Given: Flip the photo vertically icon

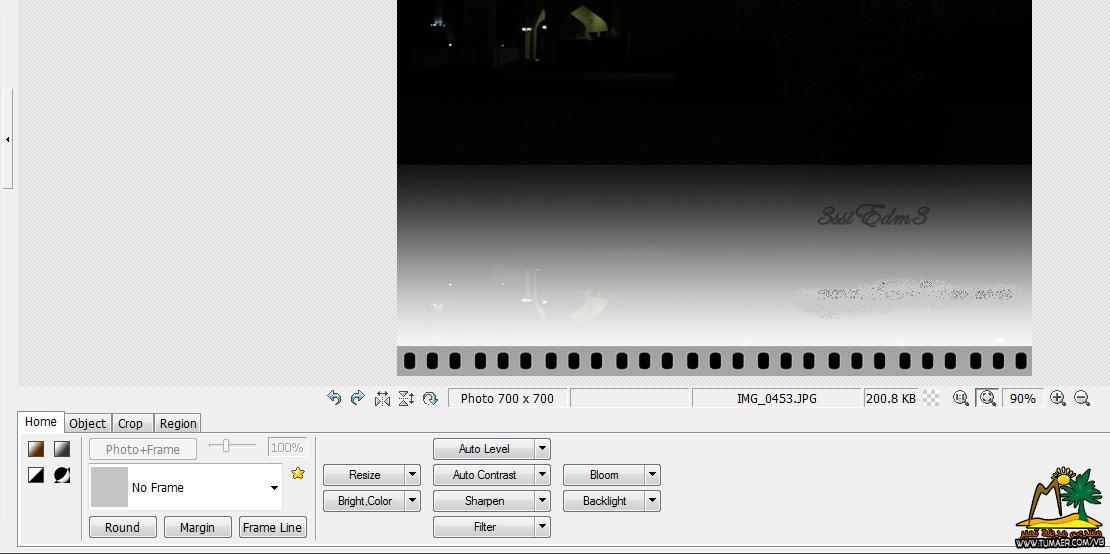Looking at the screenshot, I should coord(406,398).
